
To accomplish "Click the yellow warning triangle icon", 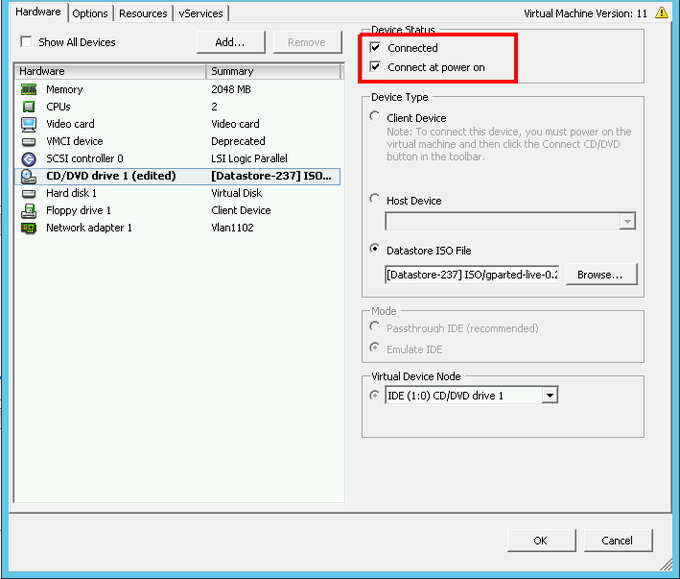I will [x=661, y=13].
